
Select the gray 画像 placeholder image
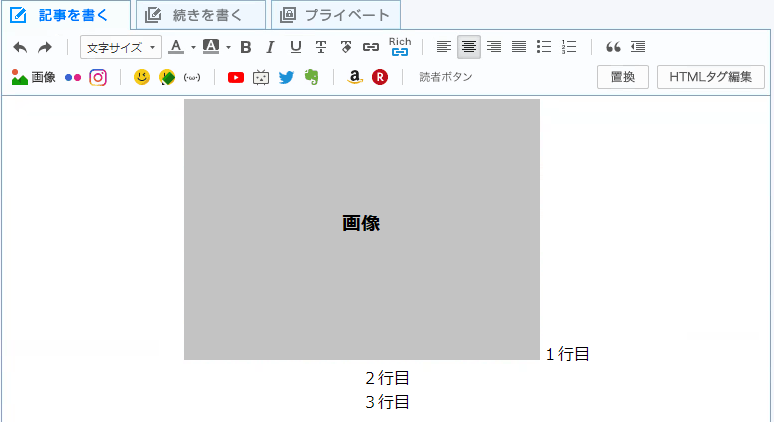point(362,230)
